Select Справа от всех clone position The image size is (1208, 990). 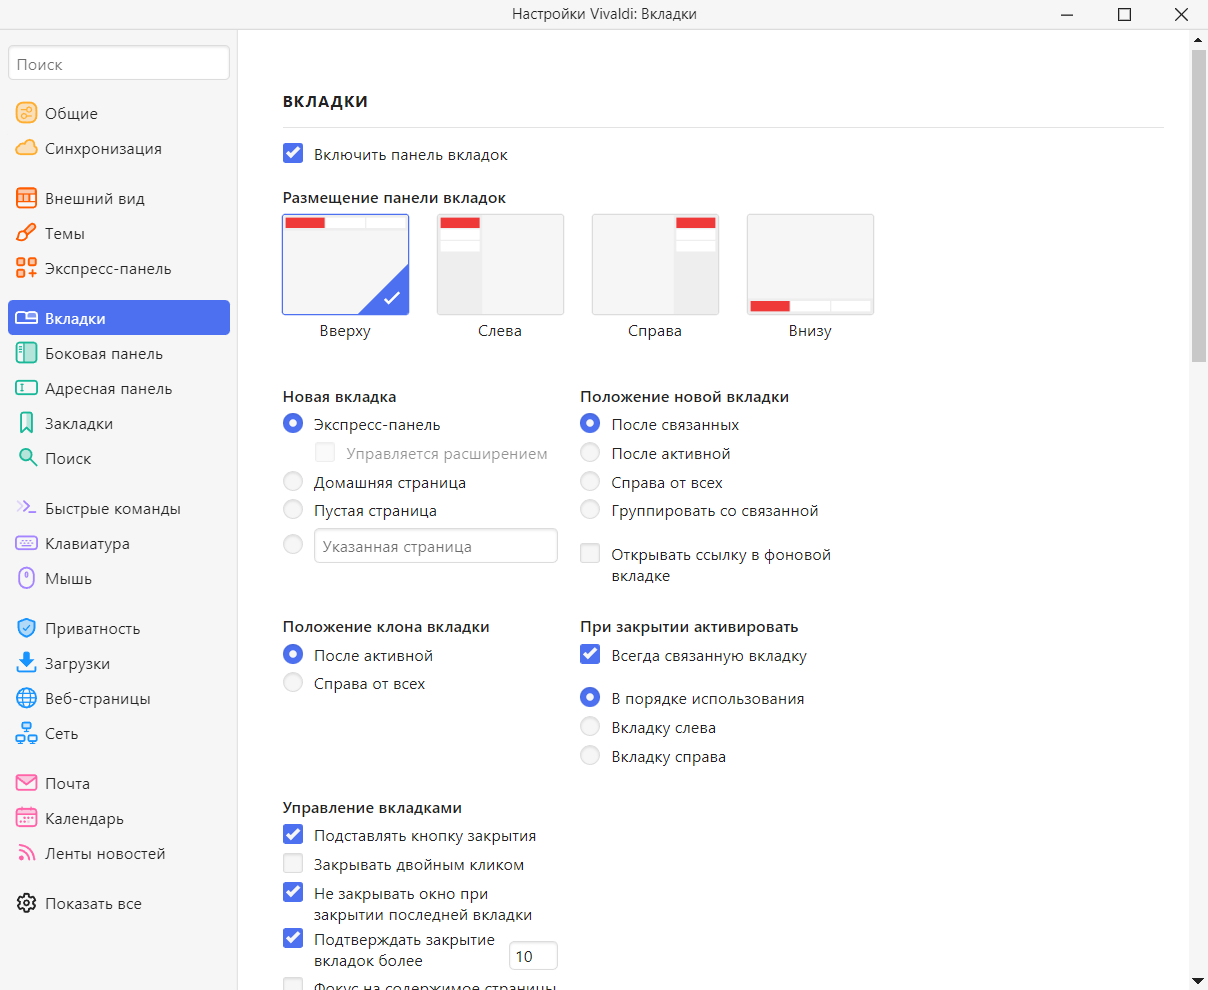(293, 683)
